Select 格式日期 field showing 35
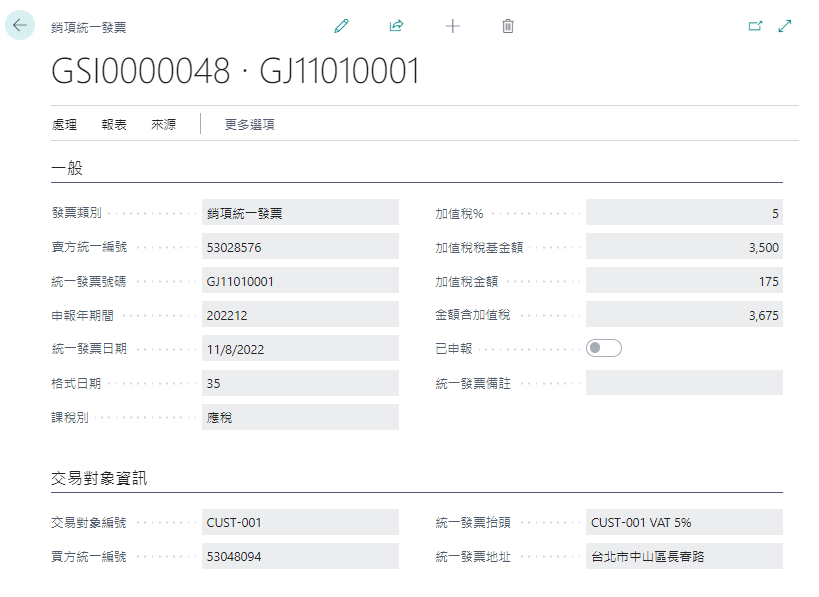 tap(300, 383)
